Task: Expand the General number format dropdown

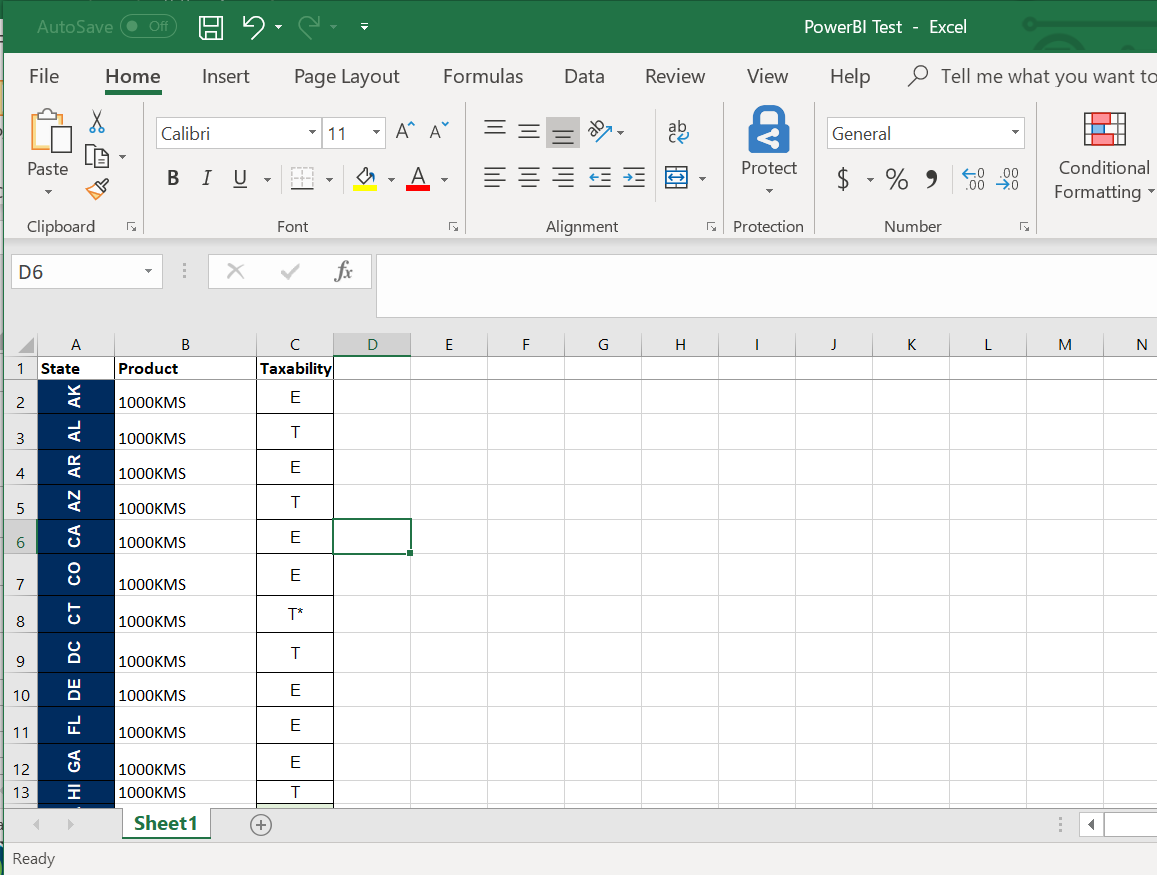Action: [x=1015, y=133]
